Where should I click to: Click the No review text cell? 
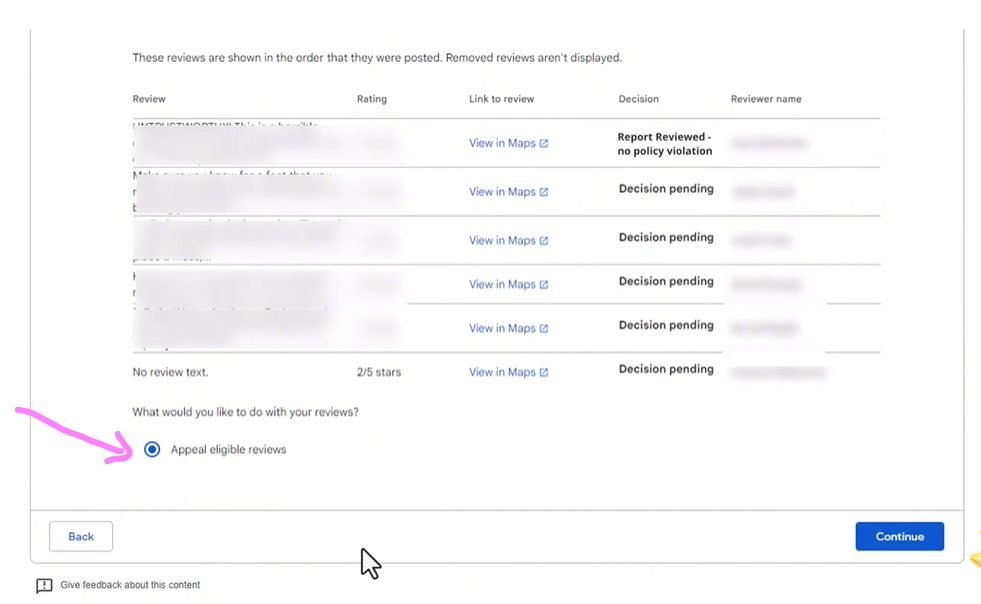pos(170,373)
